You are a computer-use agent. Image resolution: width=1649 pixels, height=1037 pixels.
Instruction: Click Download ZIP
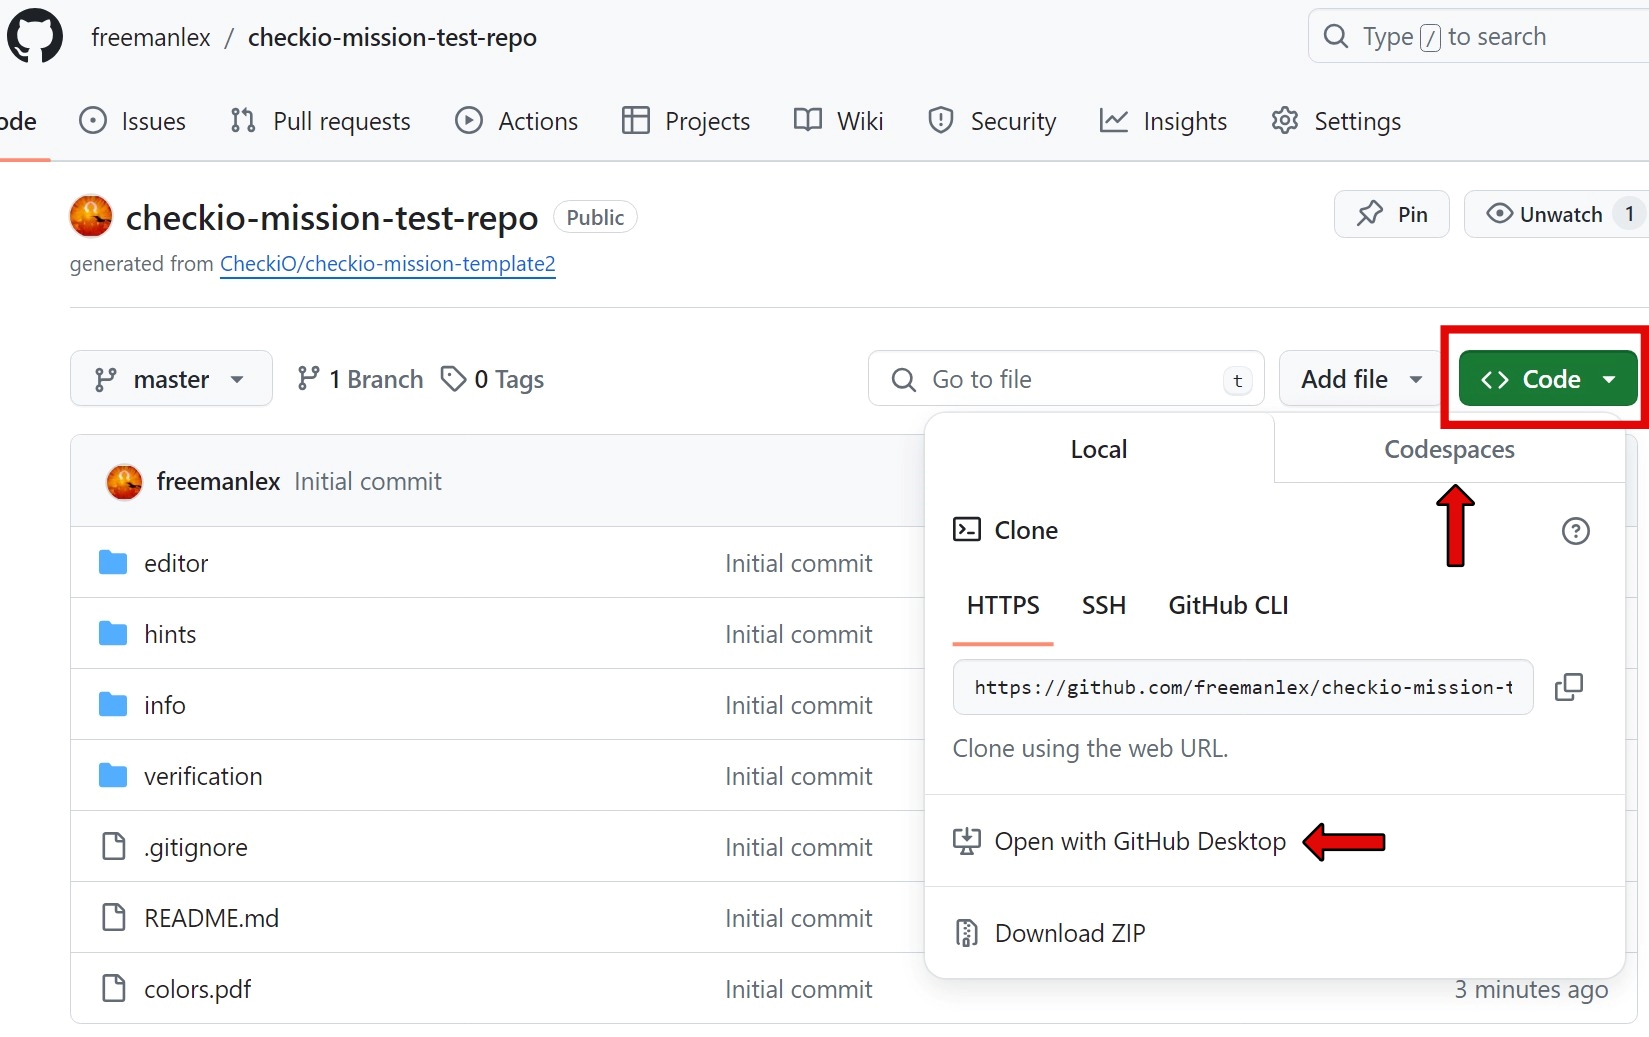click(x=1070, y=933)
